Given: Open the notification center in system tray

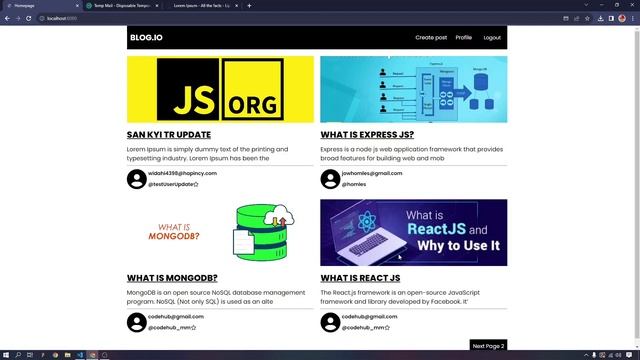Looking at the screenshot, I should tap(629, 355).
